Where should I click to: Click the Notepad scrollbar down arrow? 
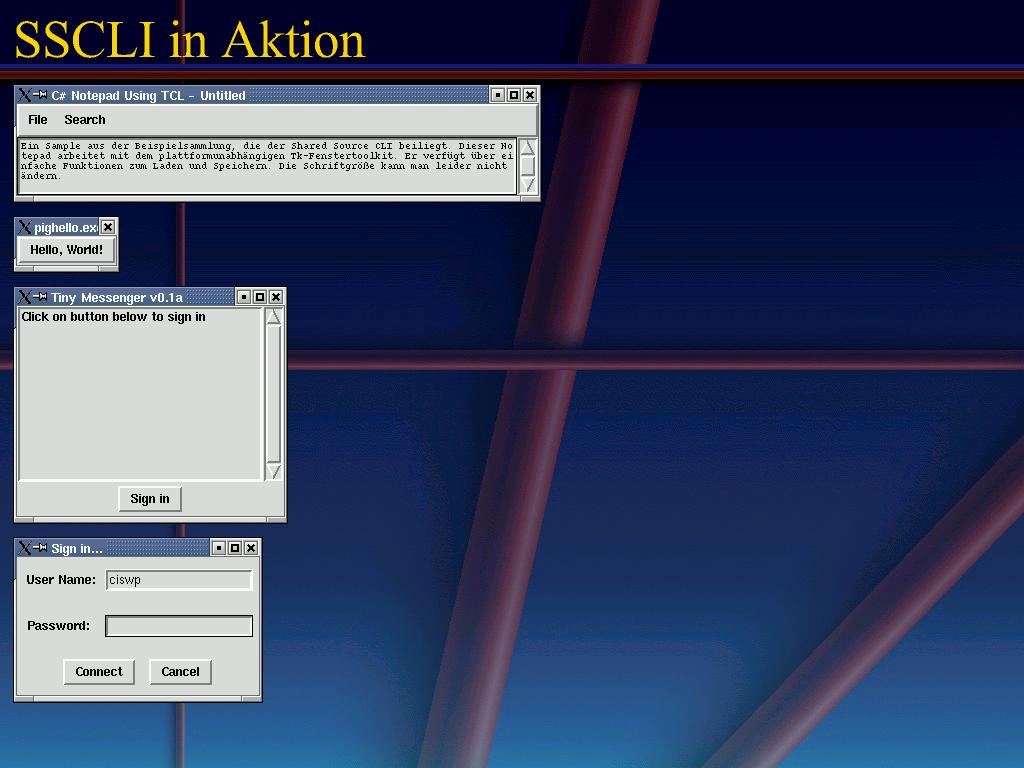click(528, 185)
